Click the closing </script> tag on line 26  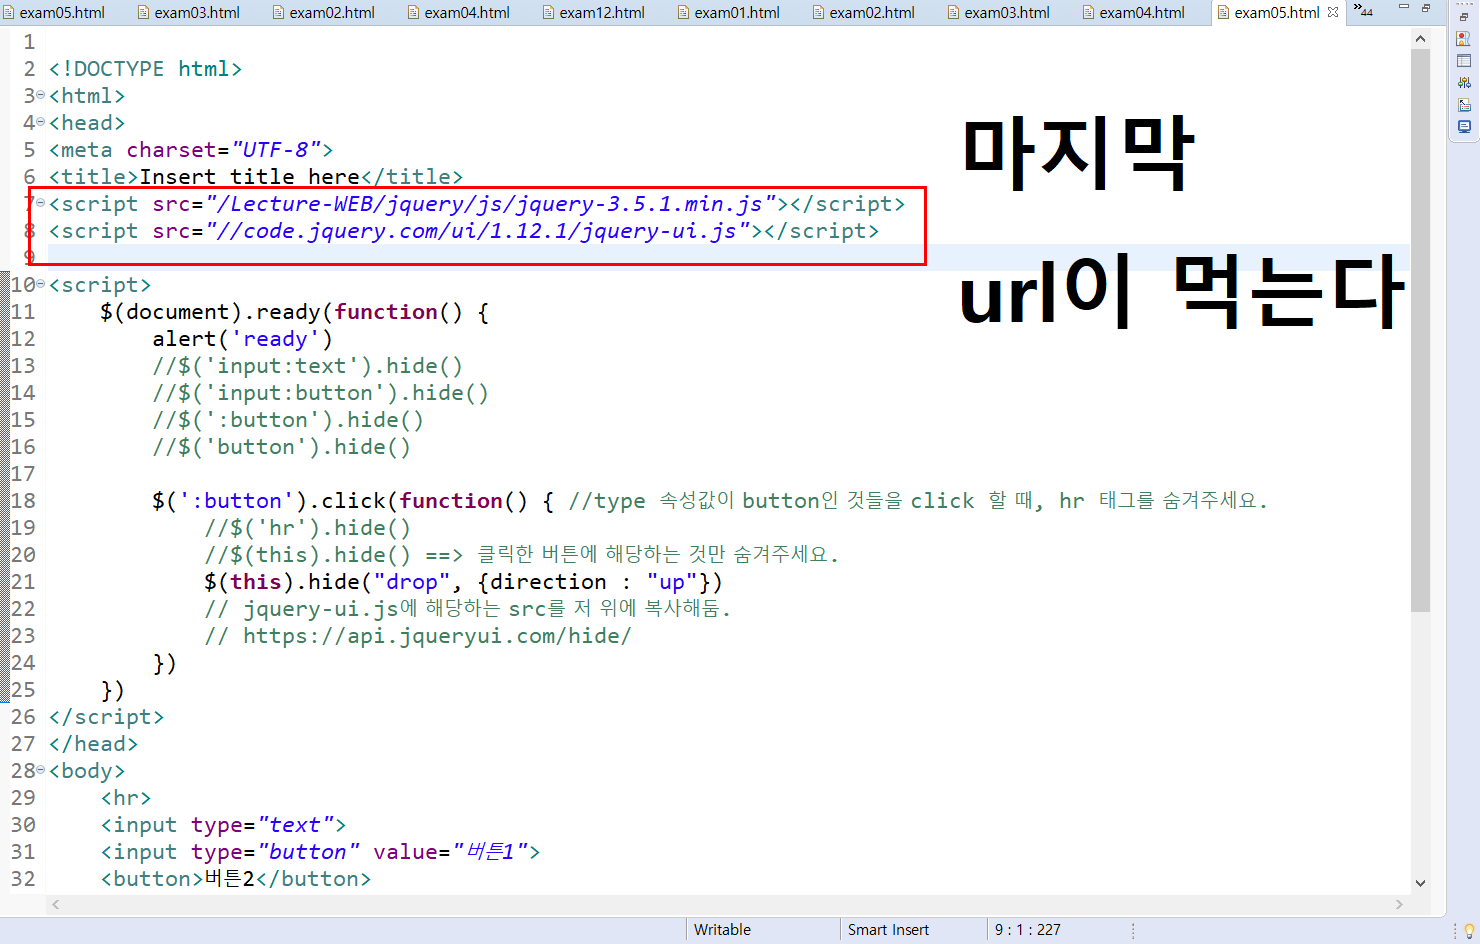[106, 717]
